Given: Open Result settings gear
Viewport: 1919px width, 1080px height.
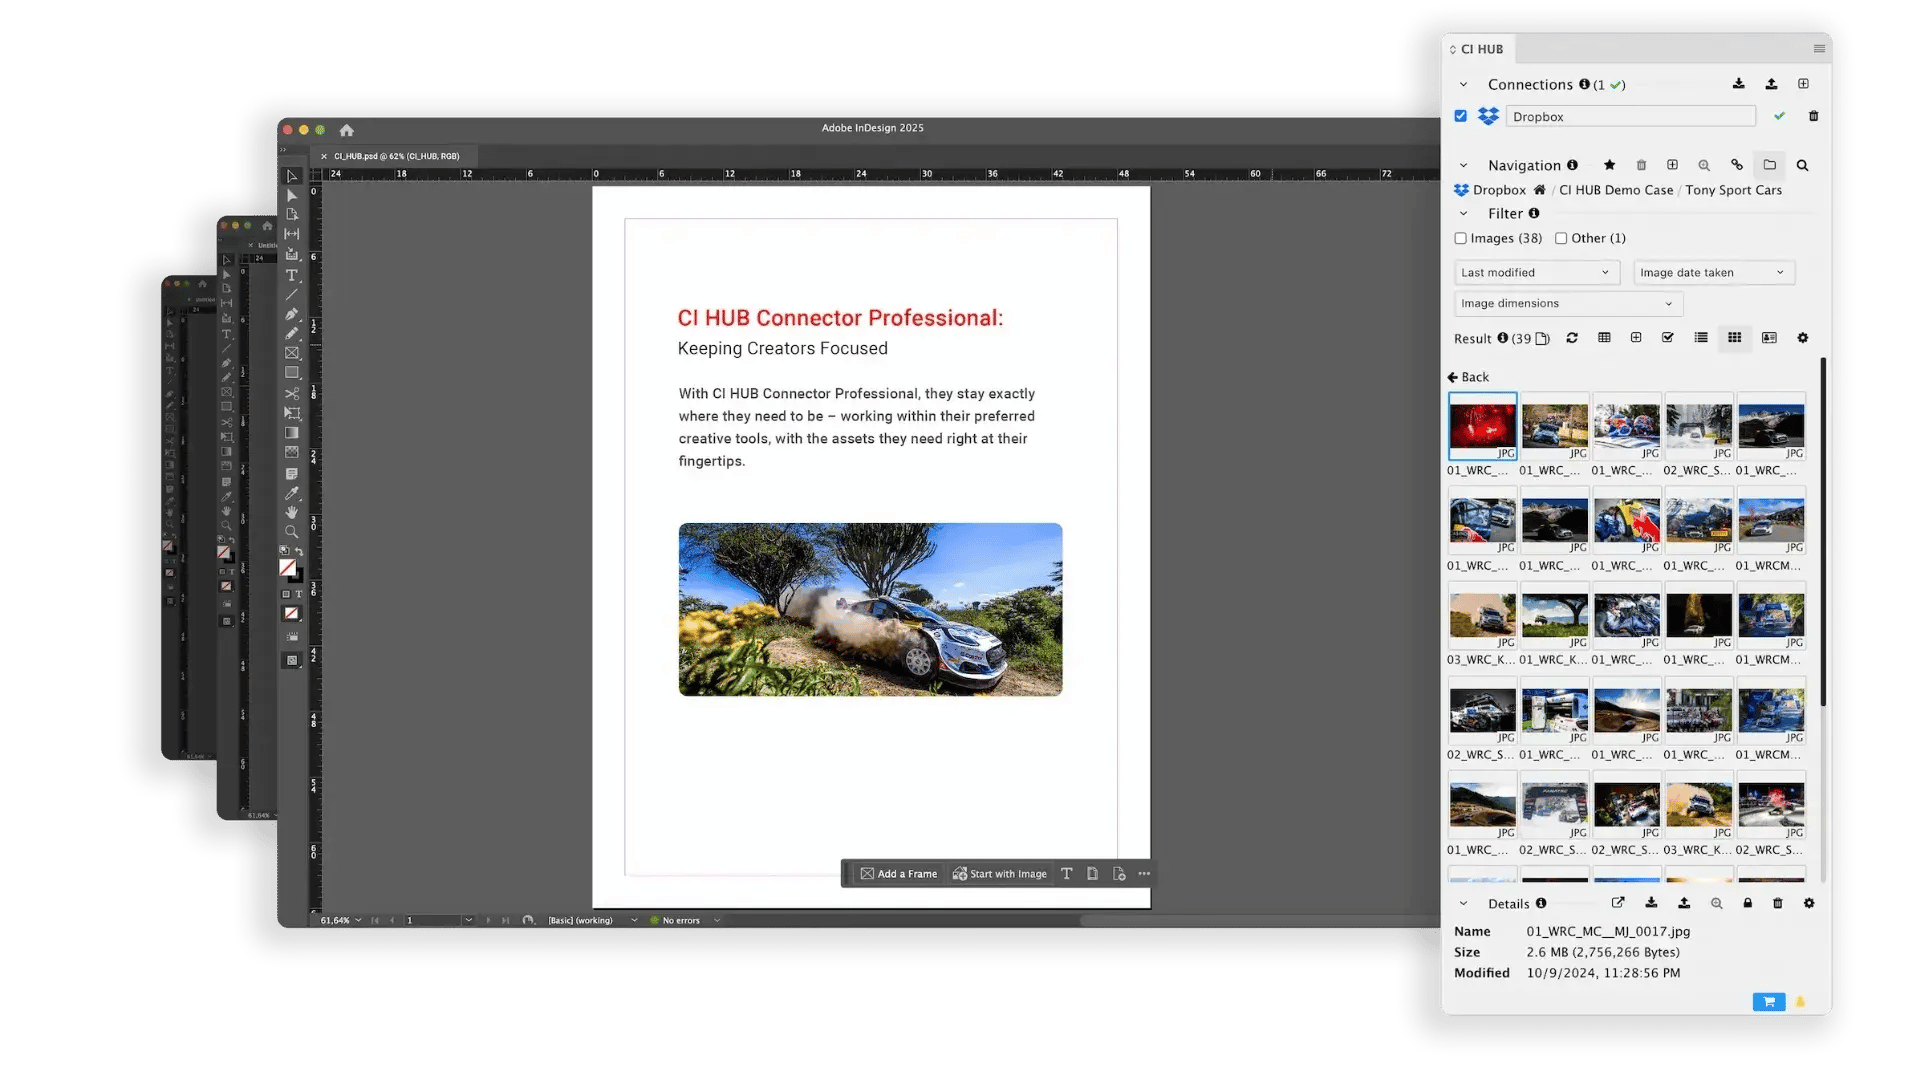Looking at the screenshot, I should pyautogui.click(x=1803, y=338).
